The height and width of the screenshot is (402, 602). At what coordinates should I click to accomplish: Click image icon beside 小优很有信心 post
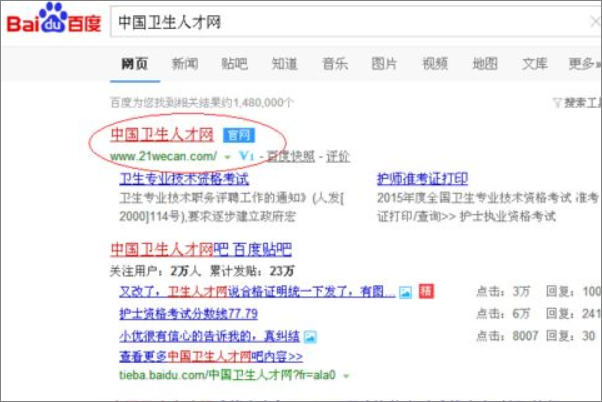[310, 337]
